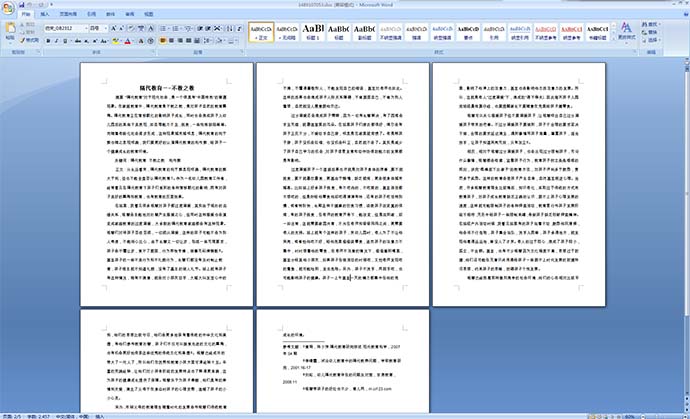Toggle bold formatting
Image resolution: width=690 pixels, height=419 pixels.
(x=48, y=41)
